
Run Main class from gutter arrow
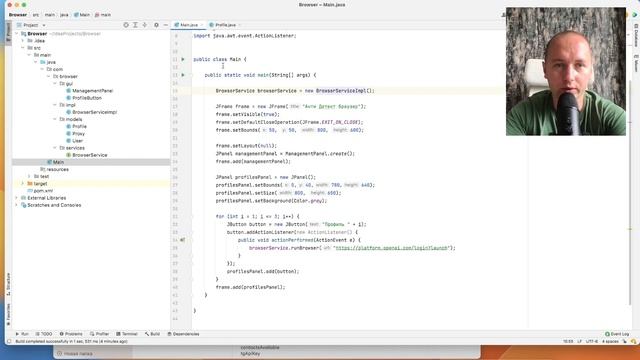click(x=183, y=59)
